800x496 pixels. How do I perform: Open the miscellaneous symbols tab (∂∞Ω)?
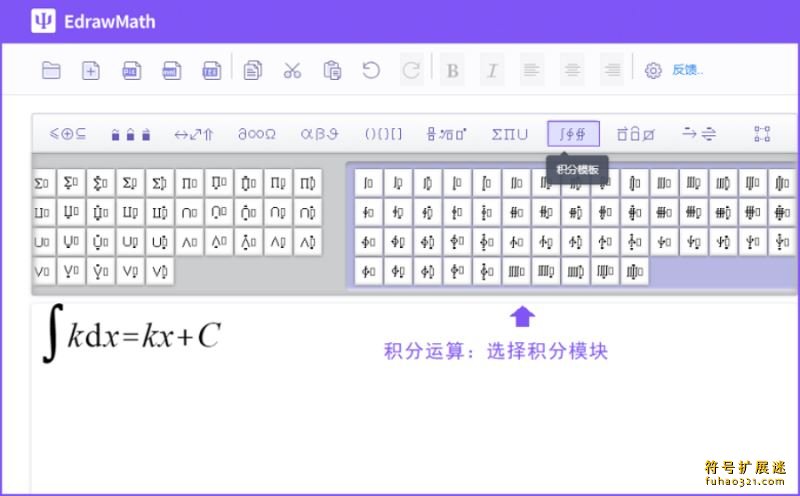pos(257,135)
